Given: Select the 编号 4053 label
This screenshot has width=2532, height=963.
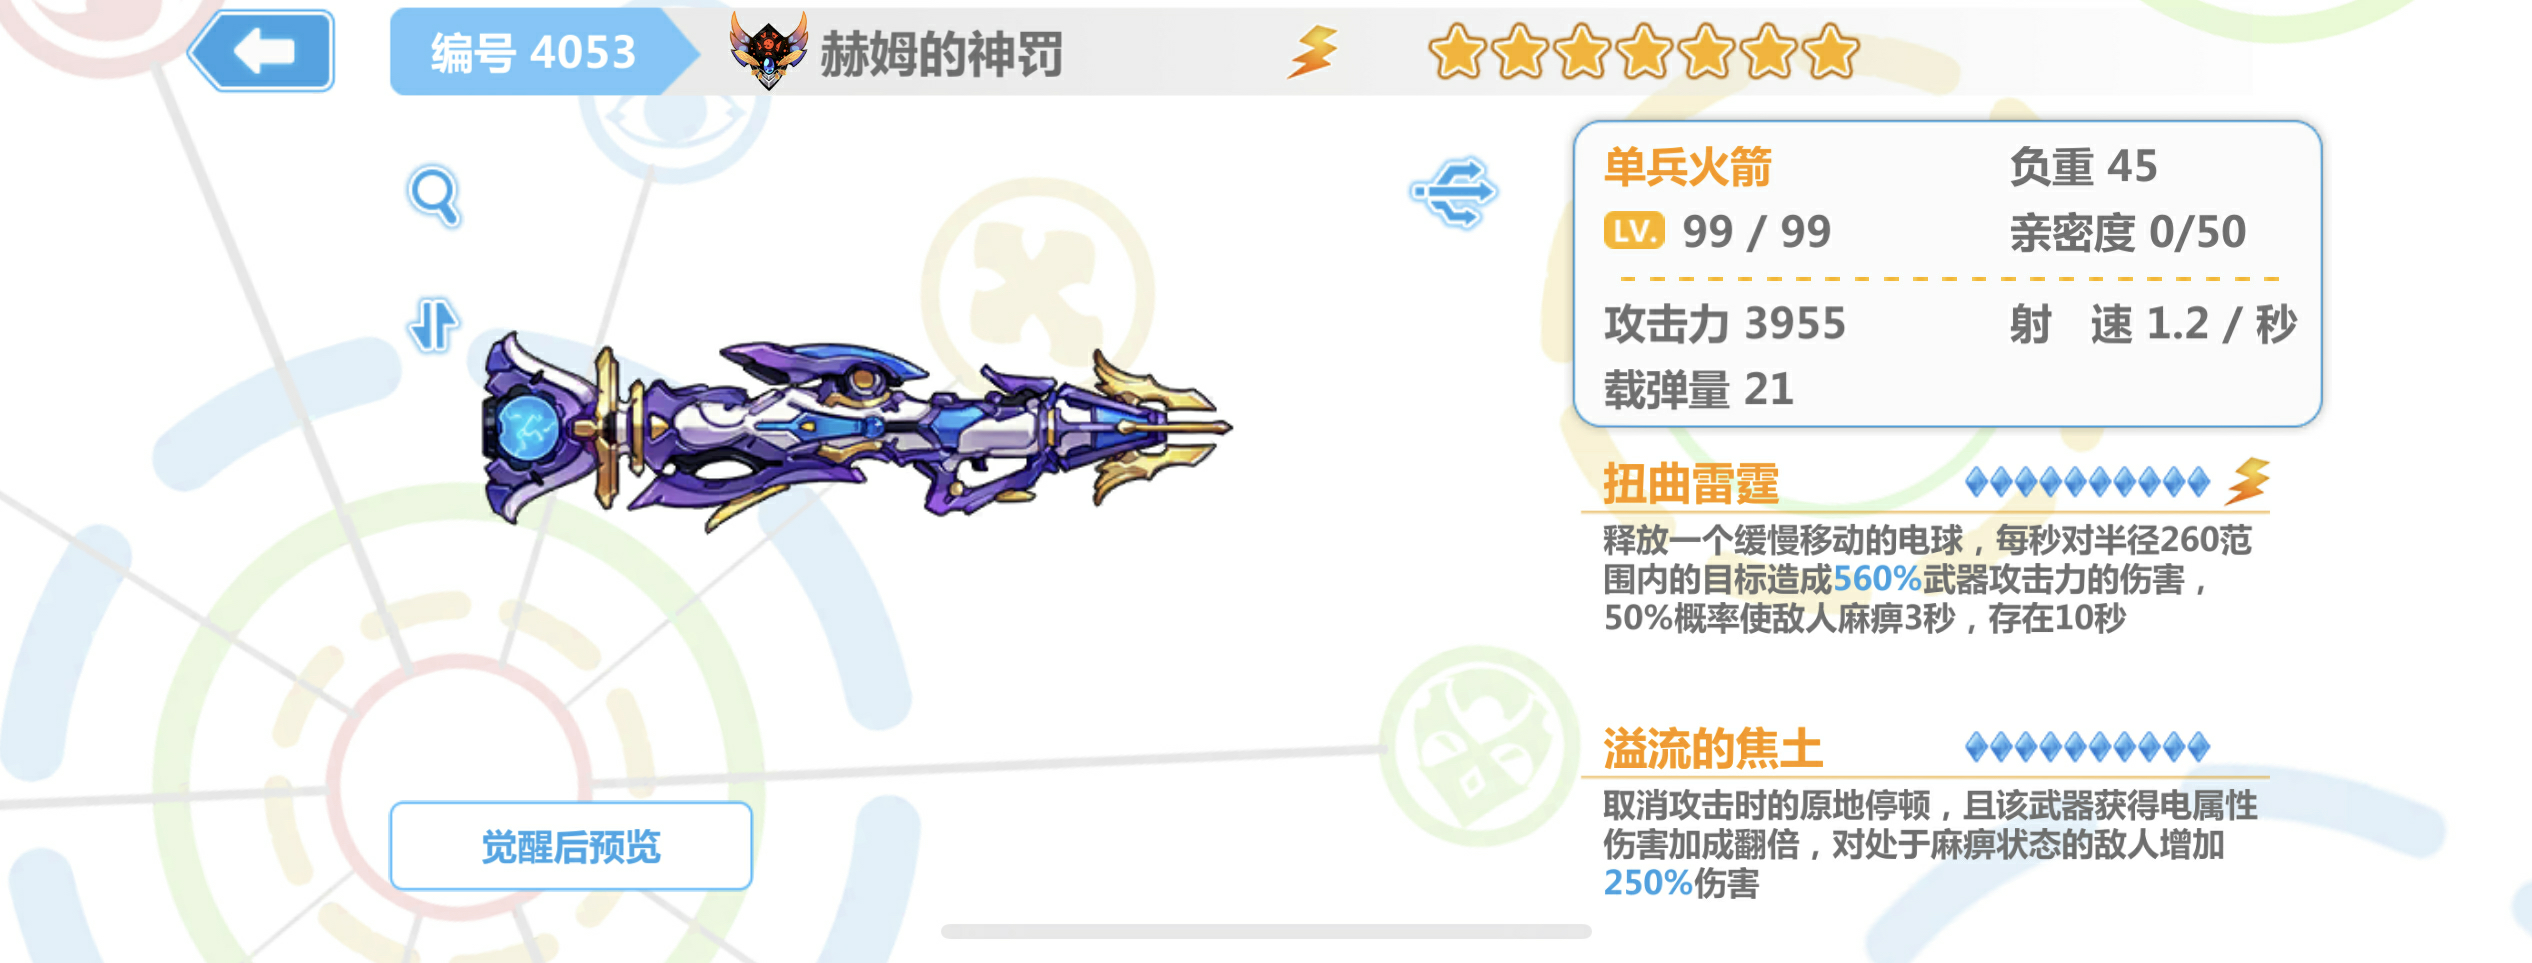Looking at the screenshot, I should pyautogui.click(x=533, y=52).
